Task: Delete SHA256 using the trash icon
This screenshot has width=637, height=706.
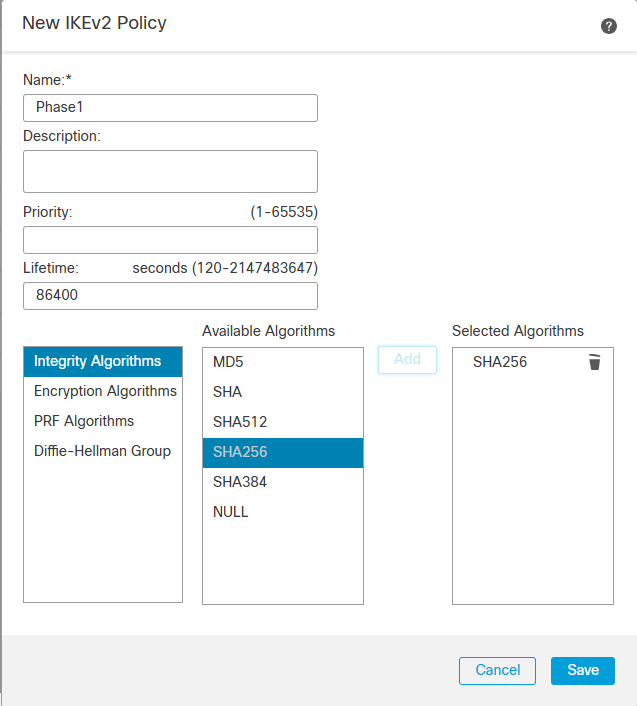Action: pyautogui.click(x=595, y=362)
